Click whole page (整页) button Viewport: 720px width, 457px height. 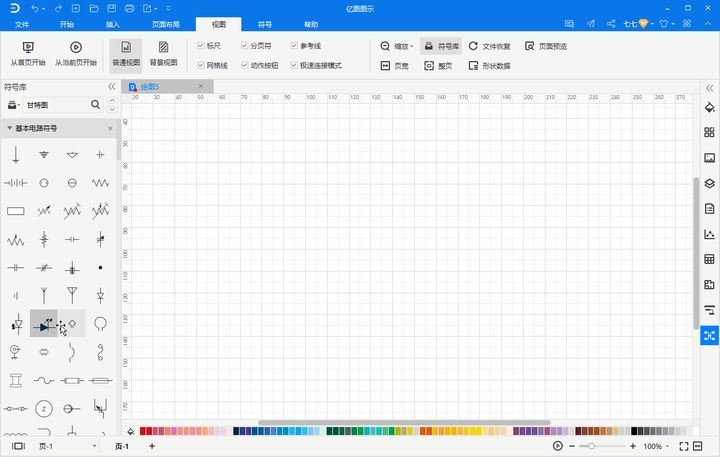(x=438, y=66)
